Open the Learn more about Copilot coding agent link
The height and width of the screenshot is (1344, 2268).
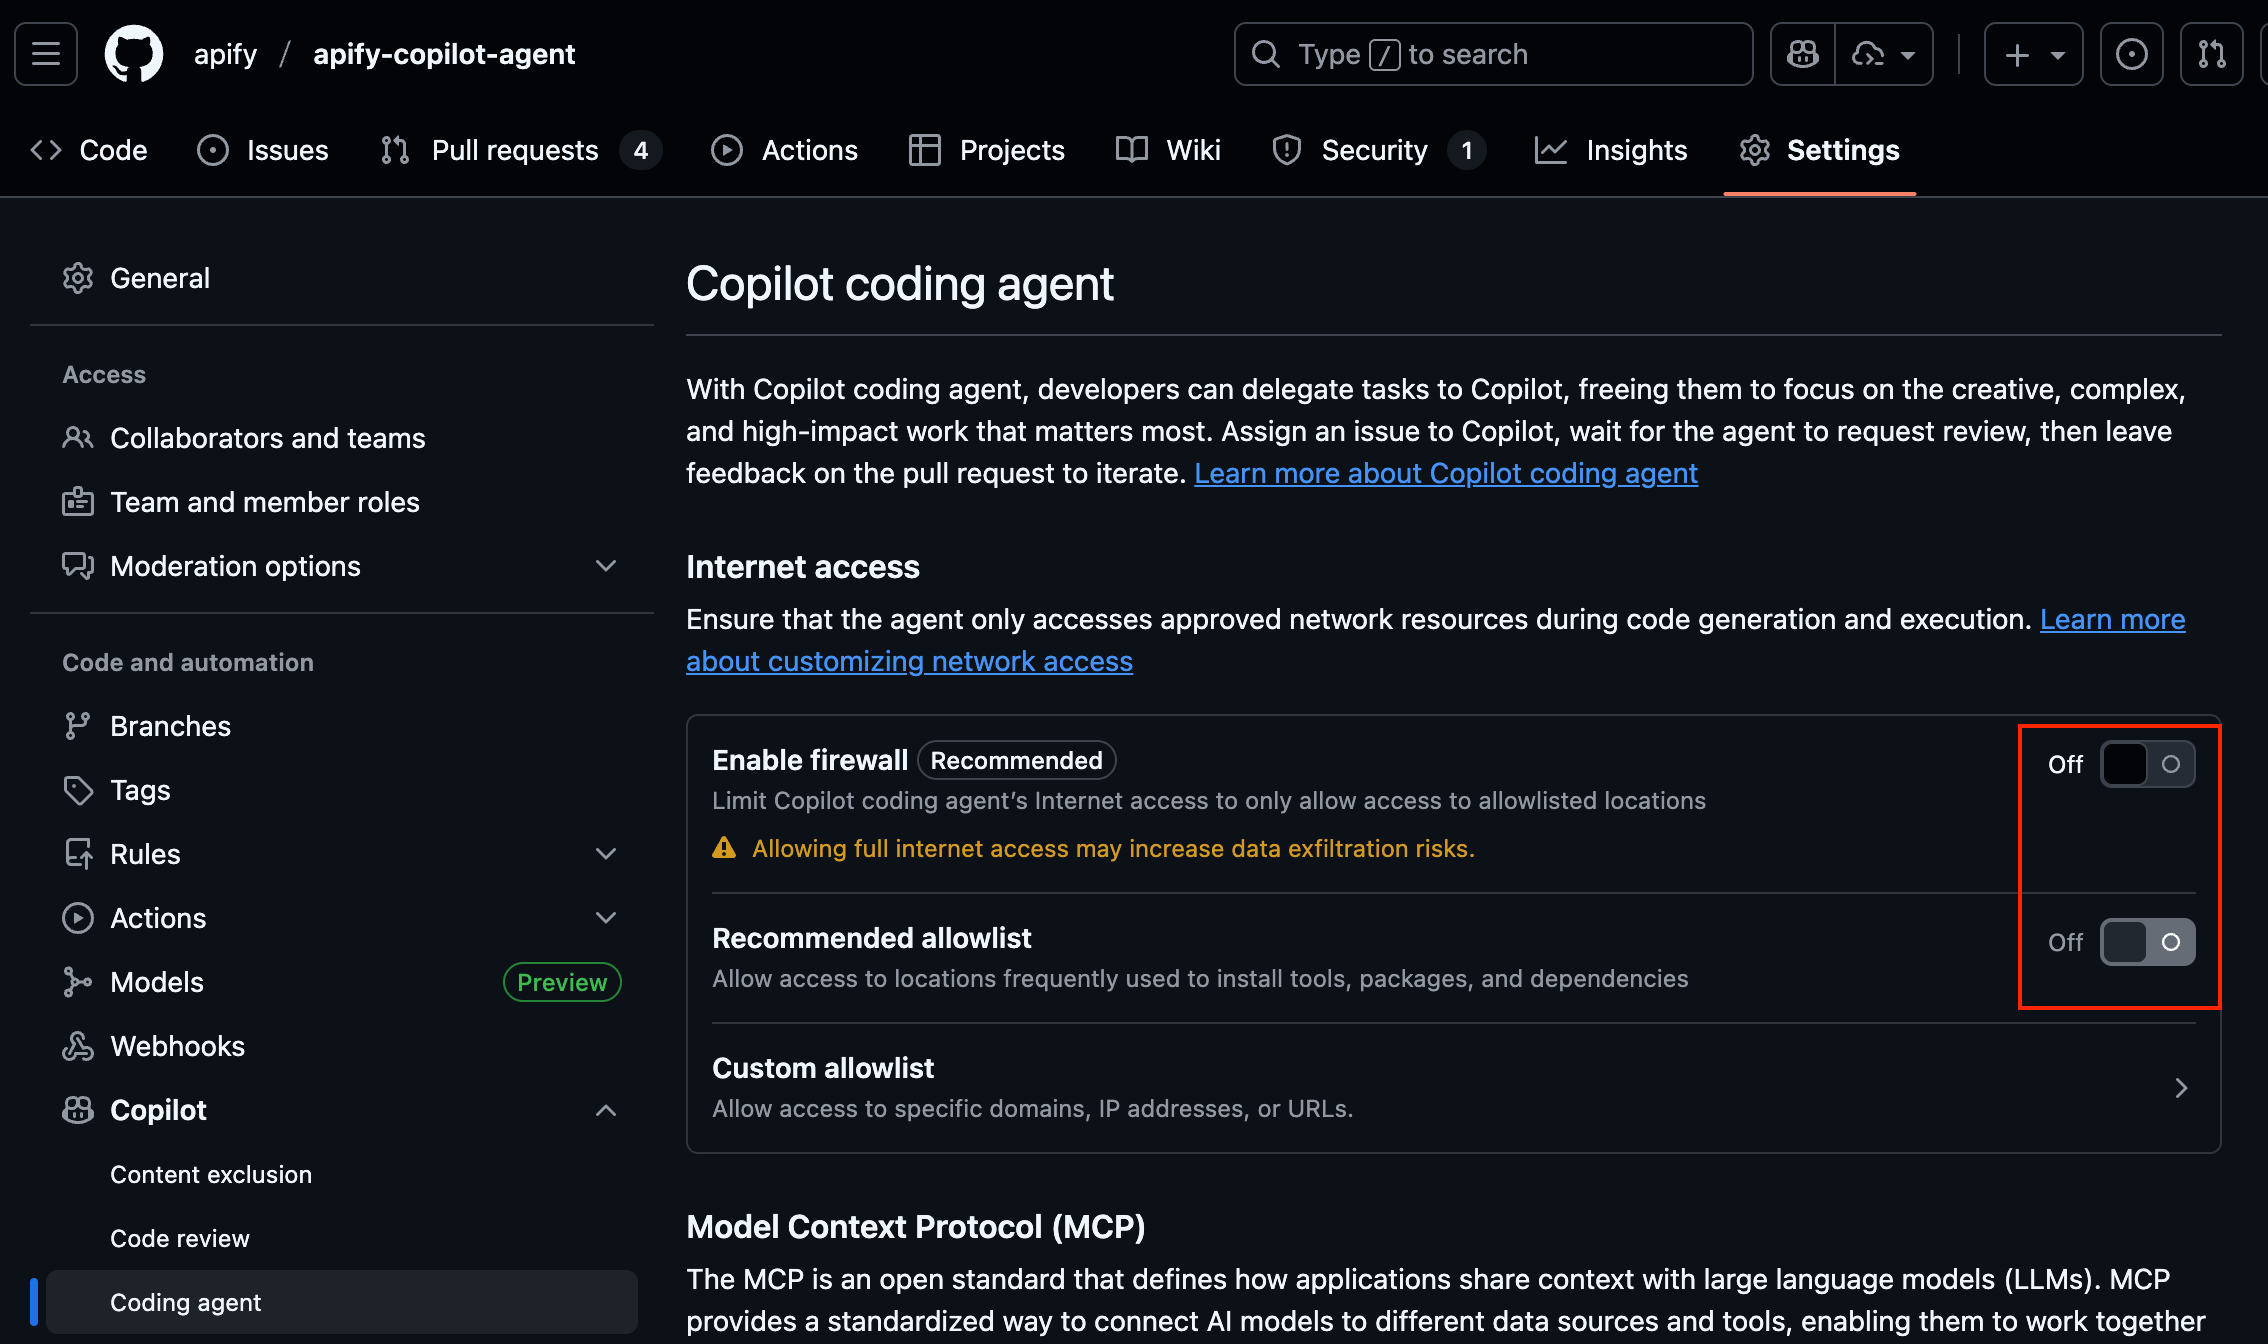tap(1445, 473)
